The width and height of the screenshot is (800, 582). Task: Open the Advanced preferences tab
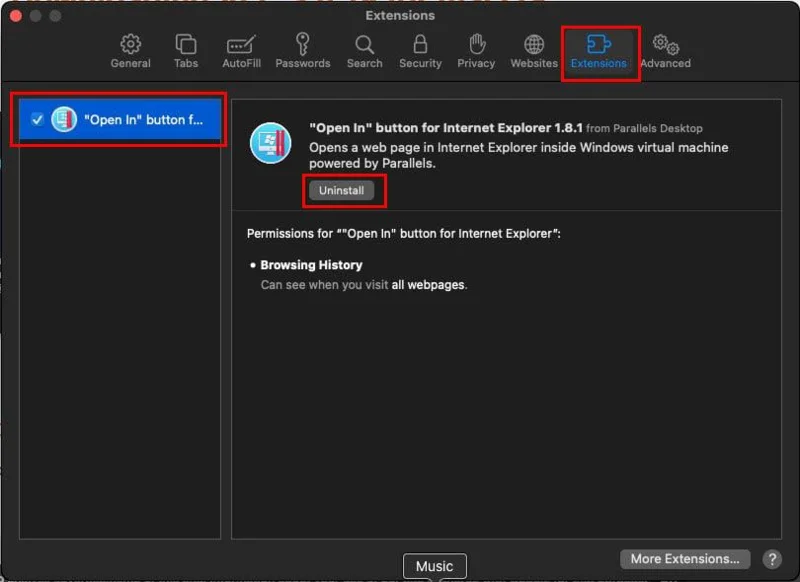[665, 51]
